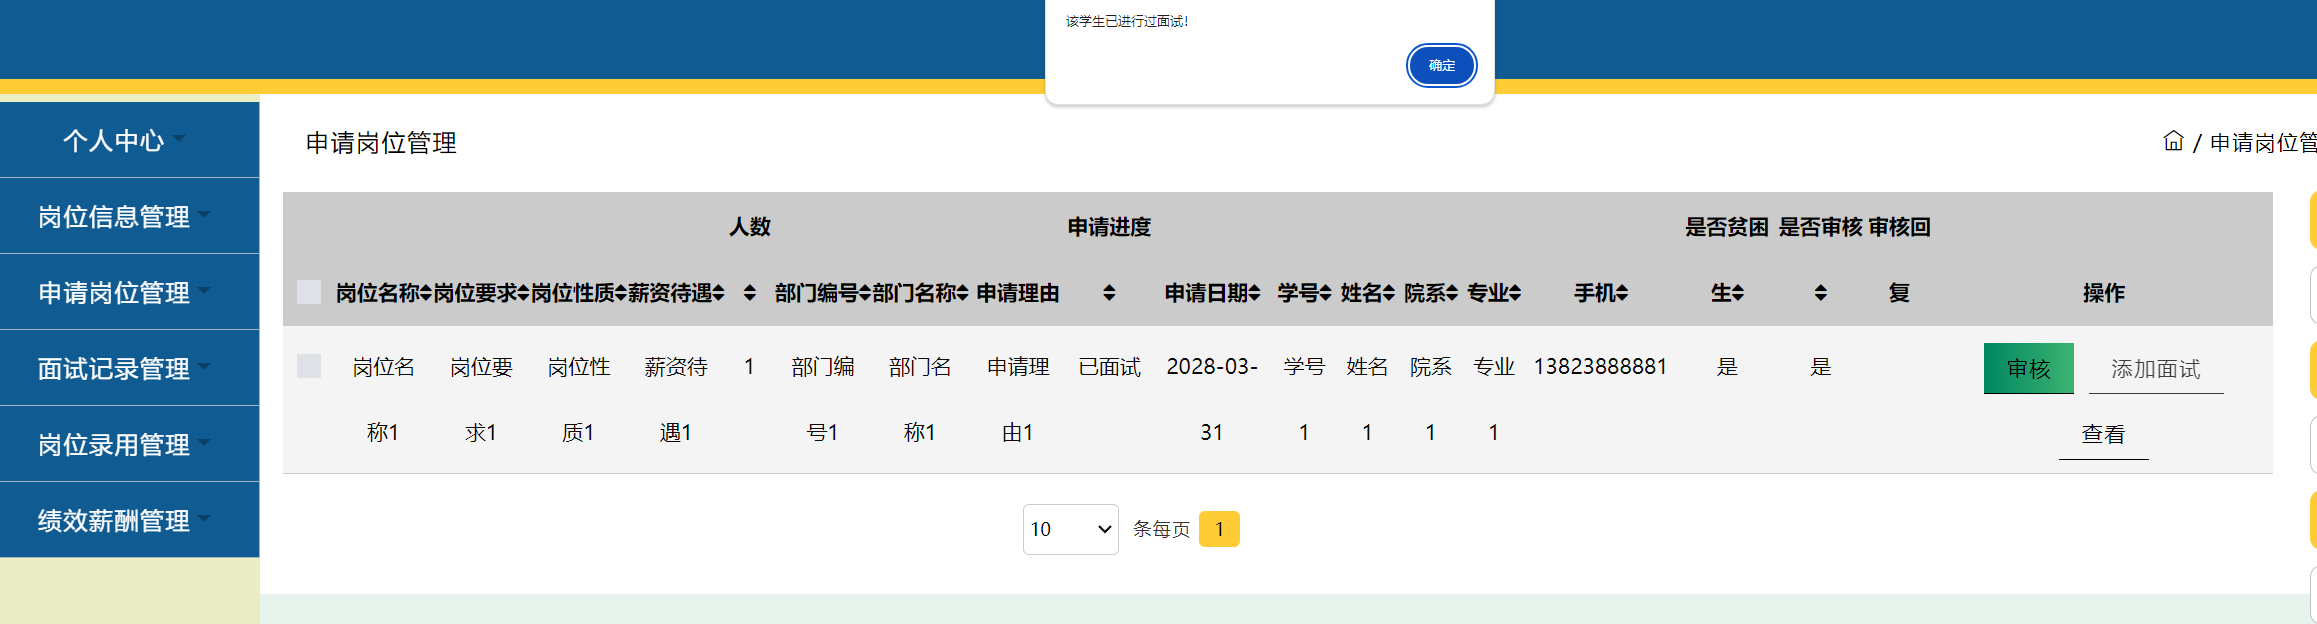The image size is (2317, 624).
Task: Click the 条每页 label
Action: [1161, 529]
